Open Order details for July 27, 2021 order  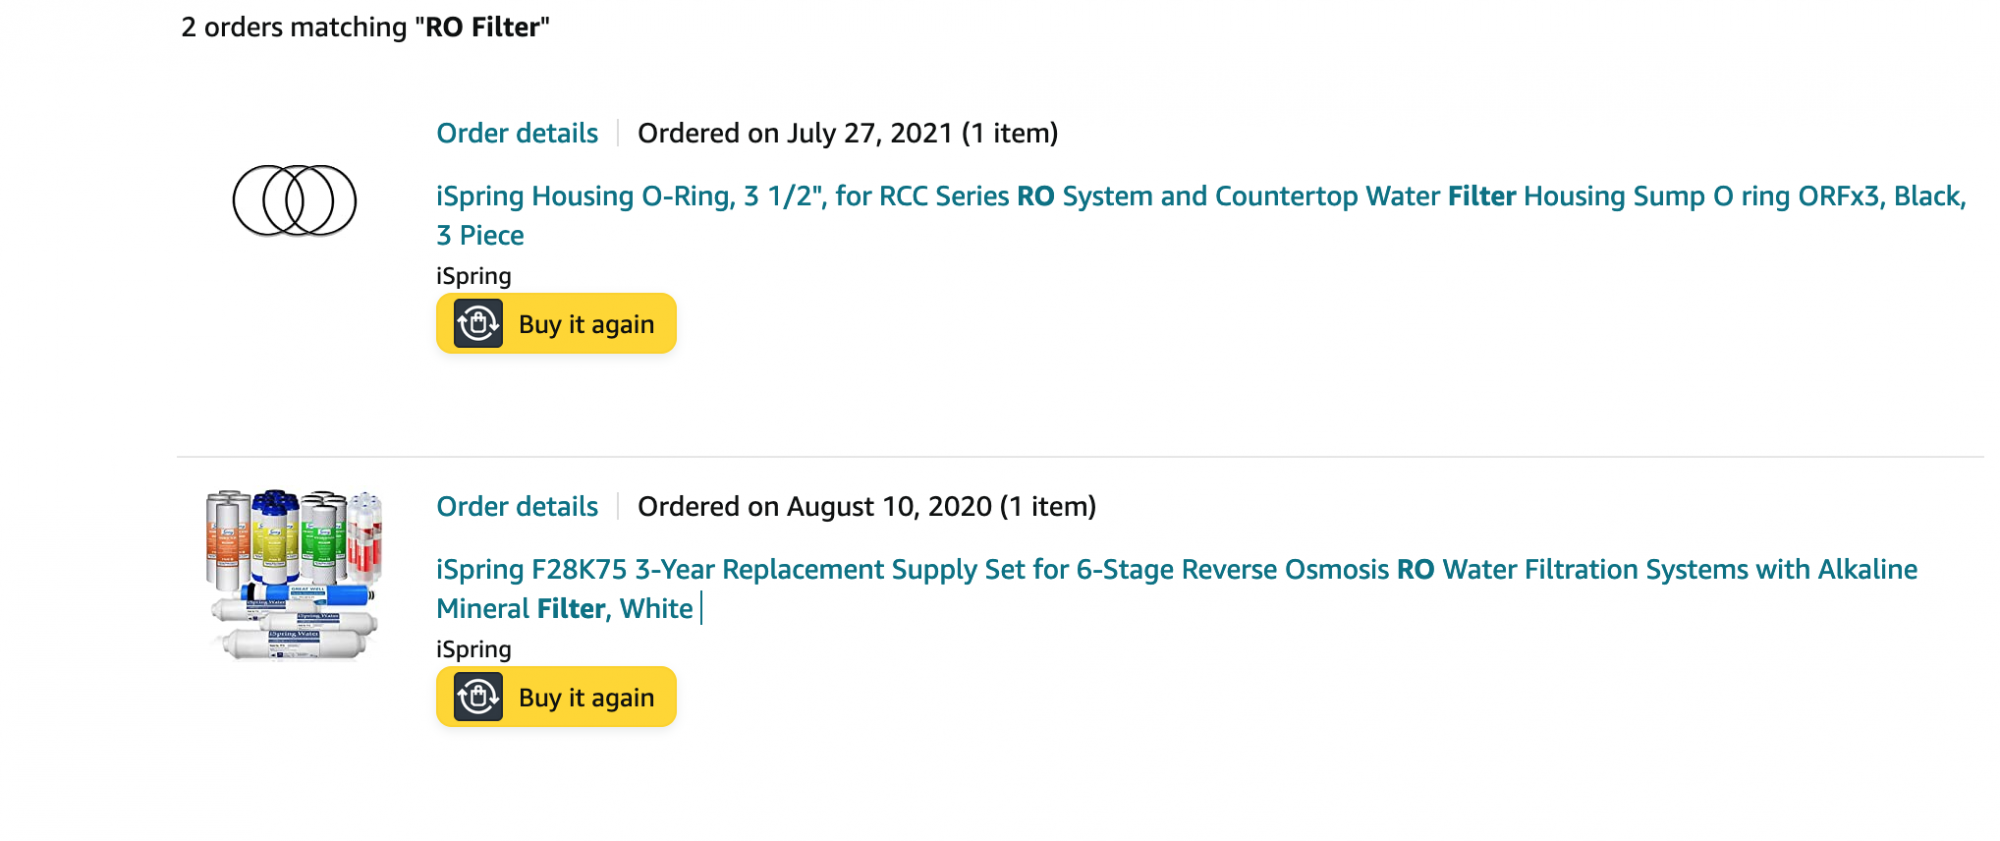(517, 133)
